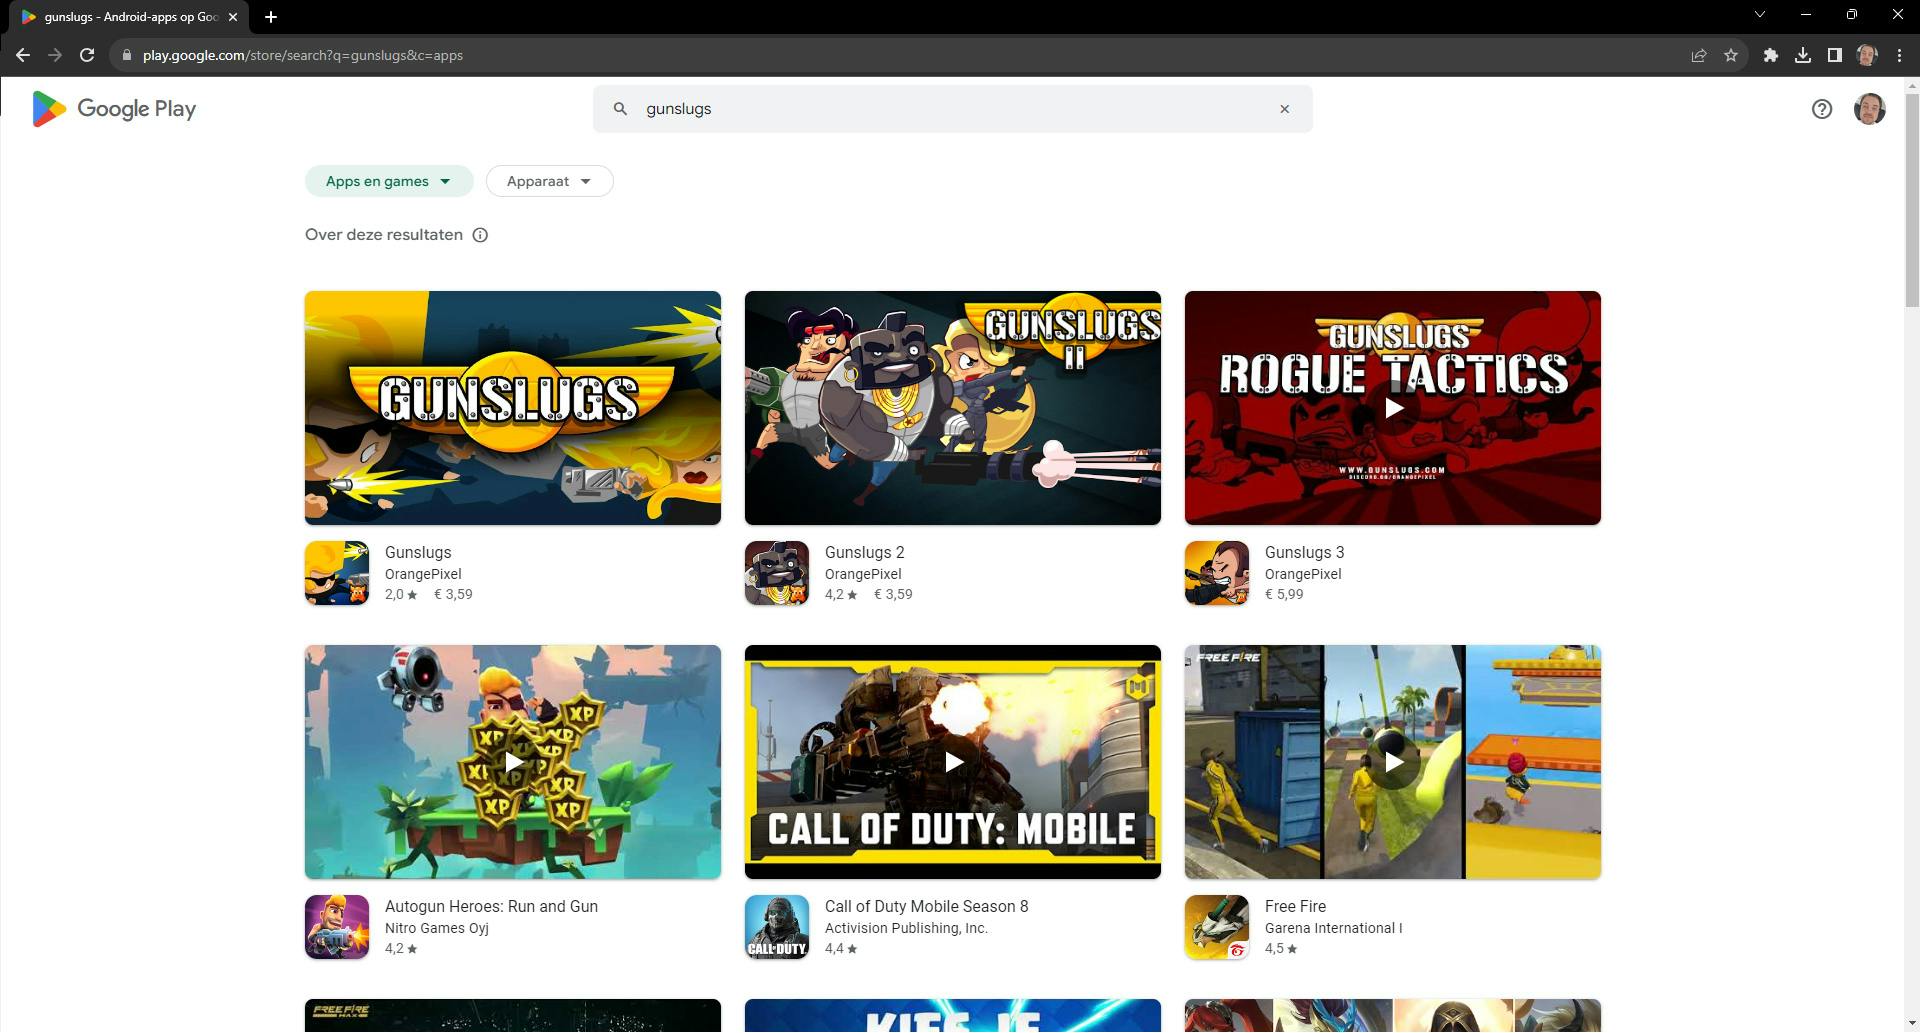1920x1033 pixels.
Task: Open the Chrome profile avatar
Action: (1867, 55)
